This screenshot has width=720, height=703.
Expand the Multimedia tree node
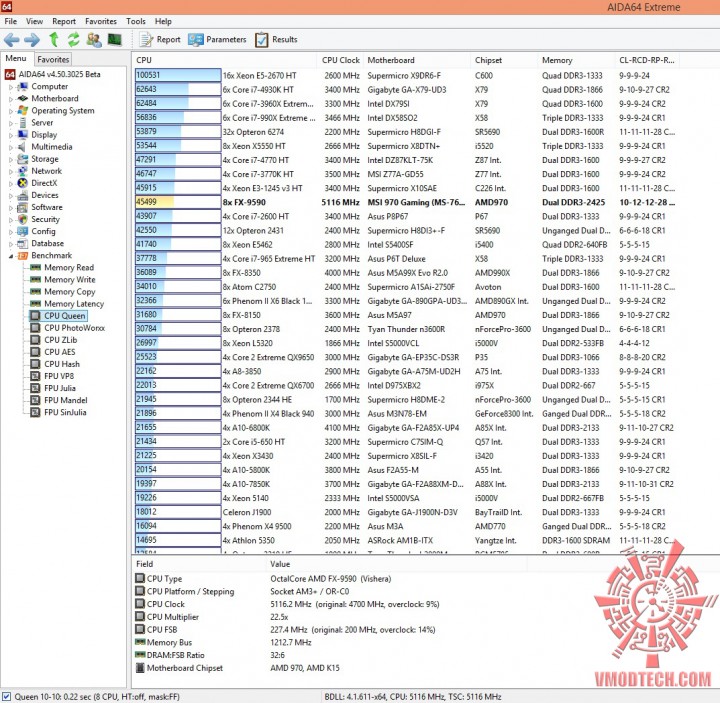click(11, 147)
